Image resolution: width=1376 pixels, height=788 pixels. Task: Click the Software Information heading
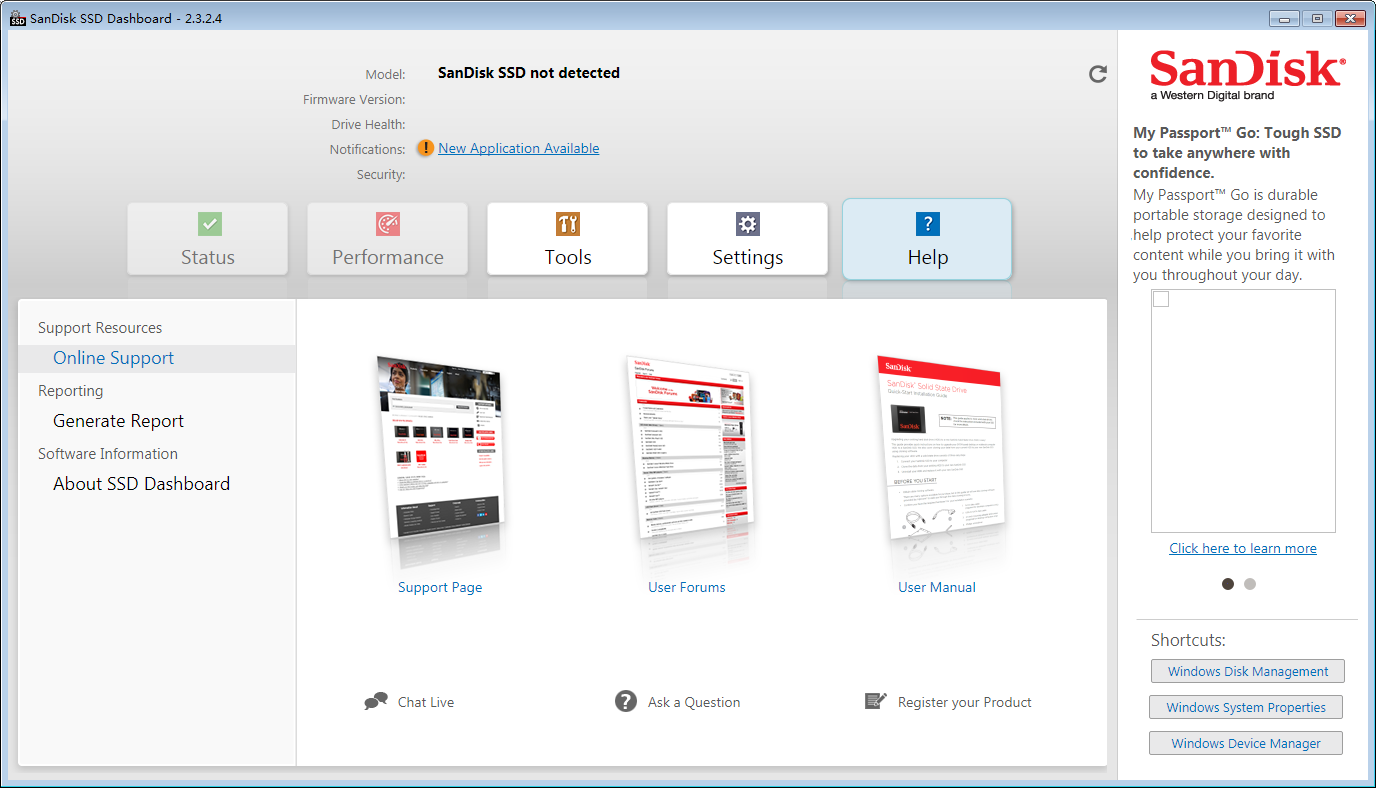[108, 454]
